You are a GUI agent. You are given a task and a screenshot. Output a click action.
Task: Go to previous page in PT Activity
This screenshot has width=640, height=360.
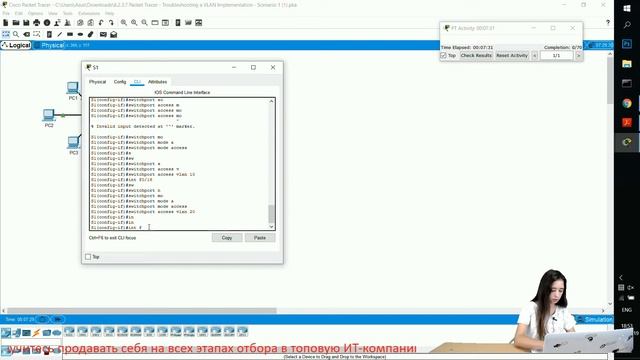click(535, 56)
